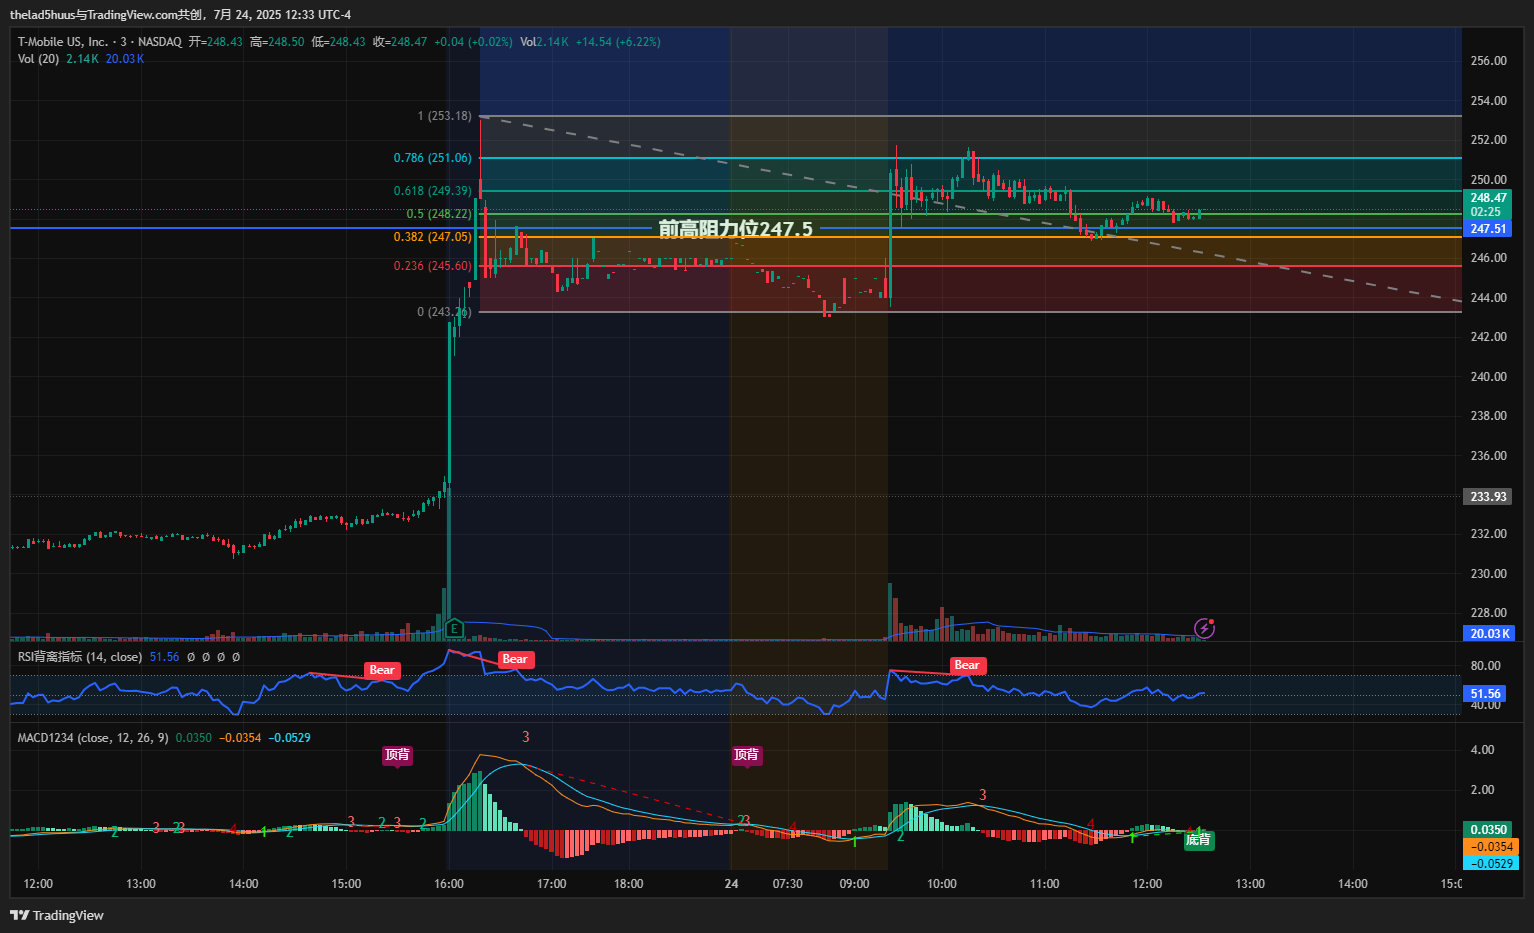Image resolution: width=1534 pixels, height=933 pixels.
Task: Click the purple lightning bolt event icon
Action: [x=1205, y=628]
